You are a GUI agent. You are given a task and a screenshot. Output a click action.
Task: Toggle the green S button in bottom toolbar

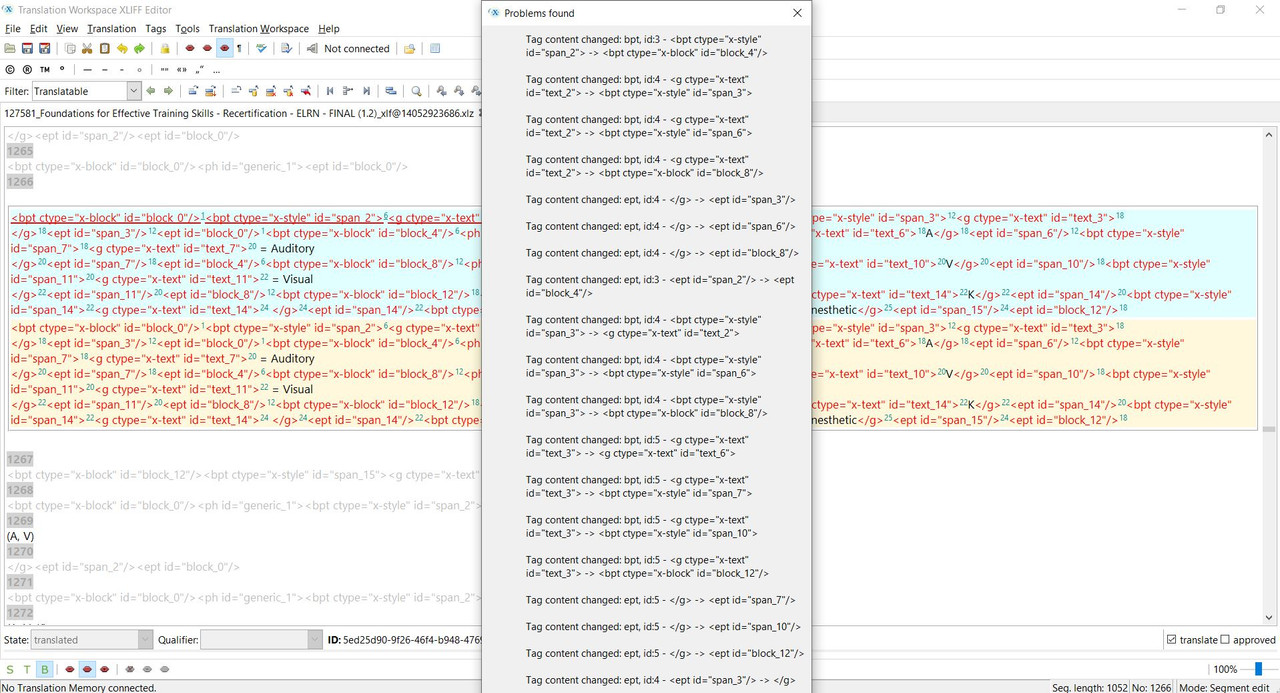click(x=10, y=669)
